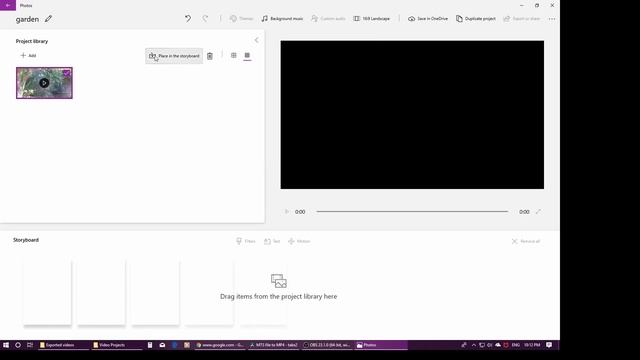Screen dimensions: 640x360
Task: Play the video preview
Action: pyautogui.click(x=287, y=211)
